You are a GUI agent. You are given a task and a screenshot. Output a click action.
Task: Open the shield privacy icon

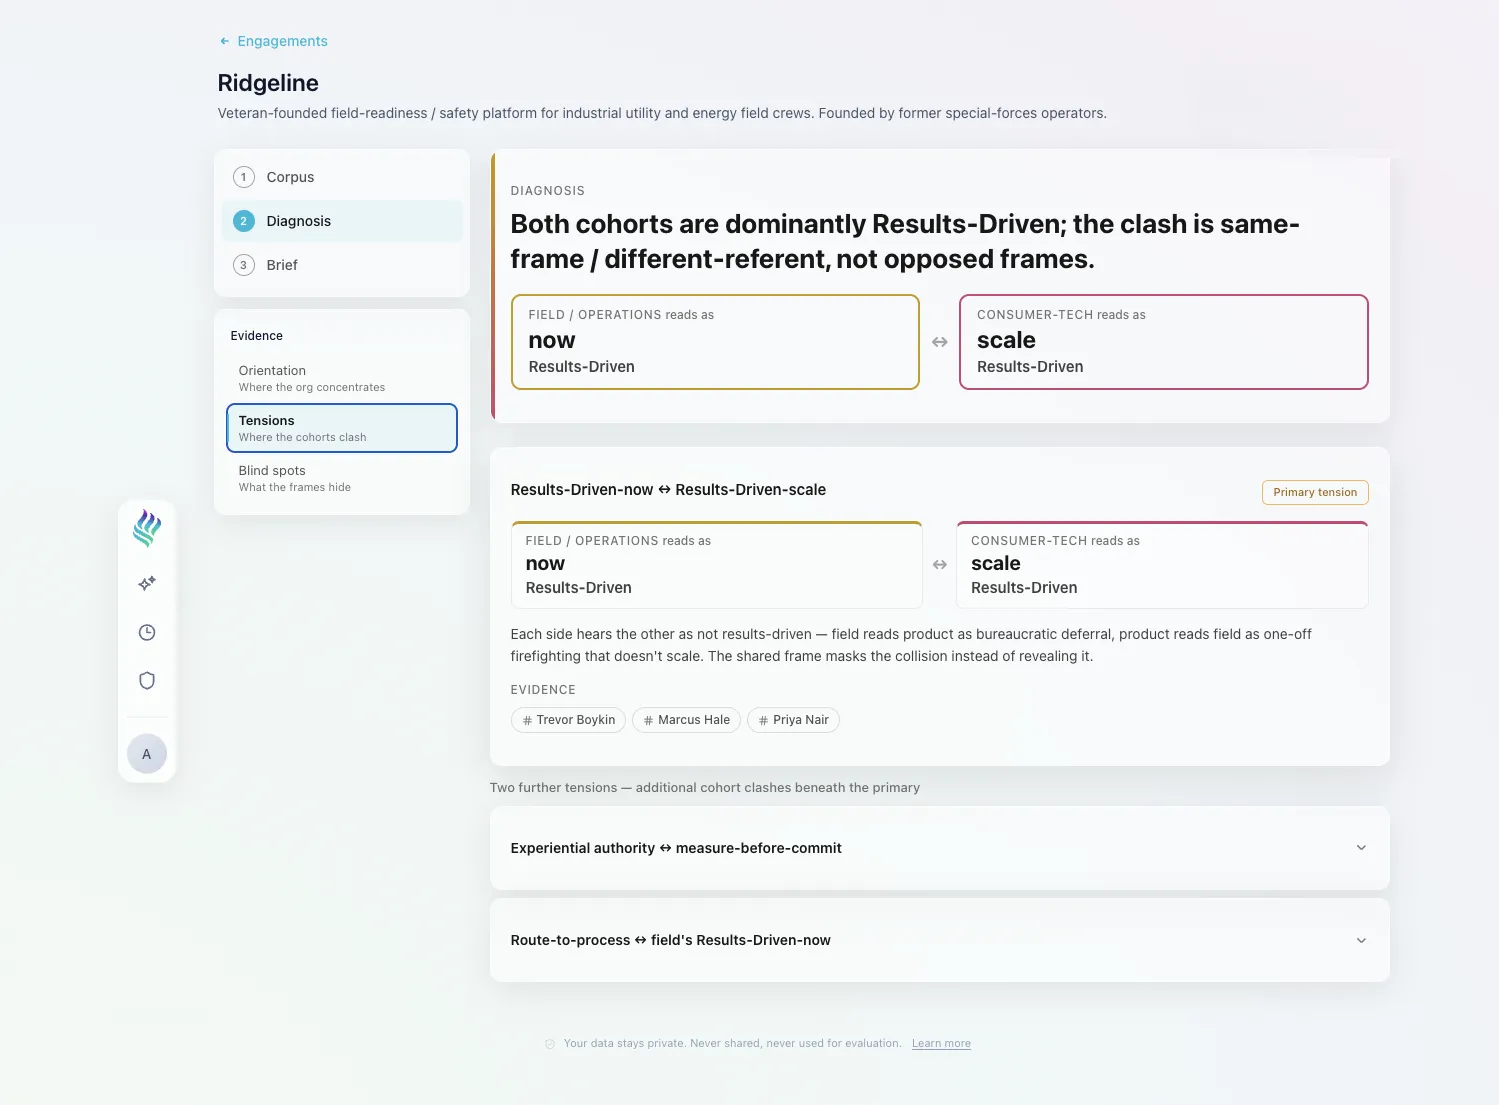(x=147, y=681)
